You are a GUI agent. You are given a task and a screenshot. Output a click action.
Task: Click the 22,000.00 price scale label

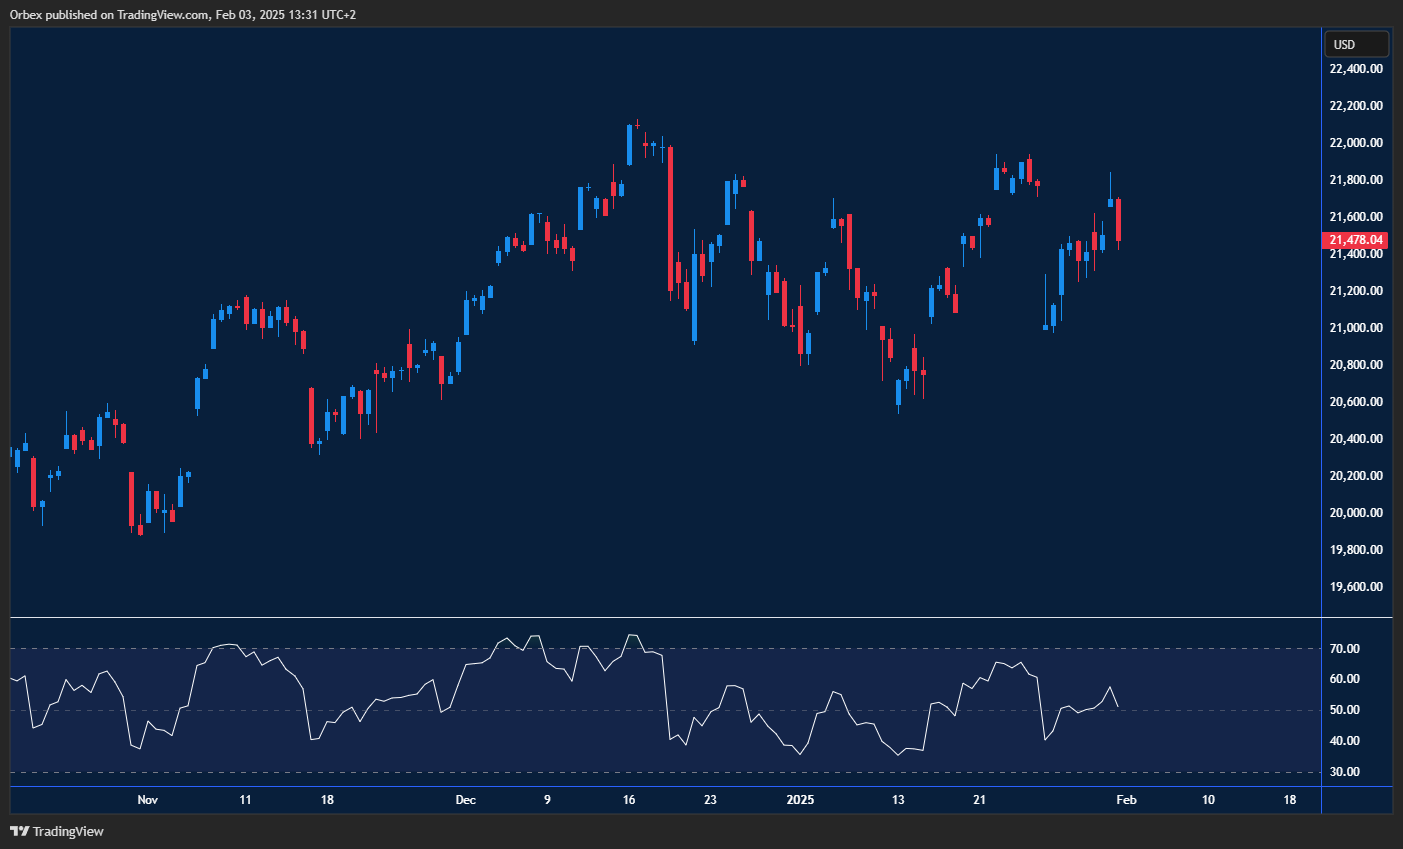click(x=1356, y=143)
